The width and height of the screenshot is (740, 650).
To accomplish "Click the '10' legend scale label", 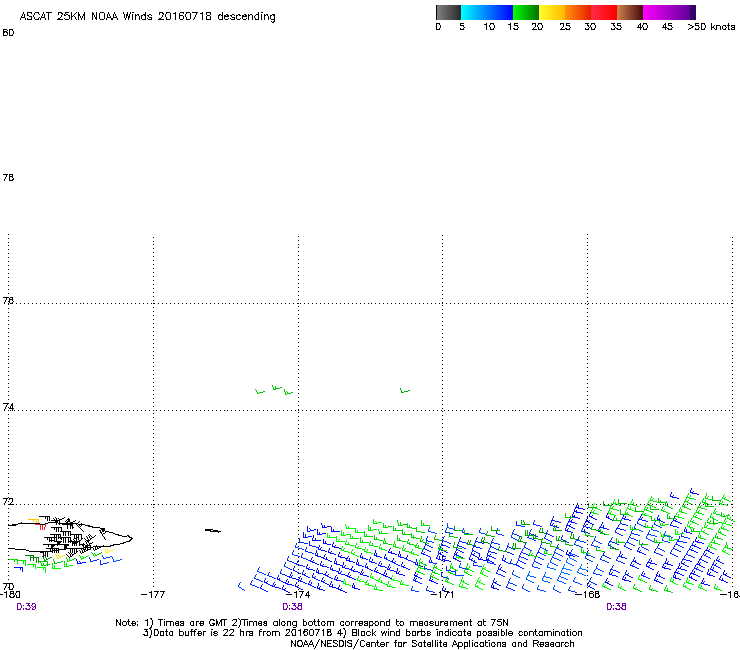I will point(489,27).
